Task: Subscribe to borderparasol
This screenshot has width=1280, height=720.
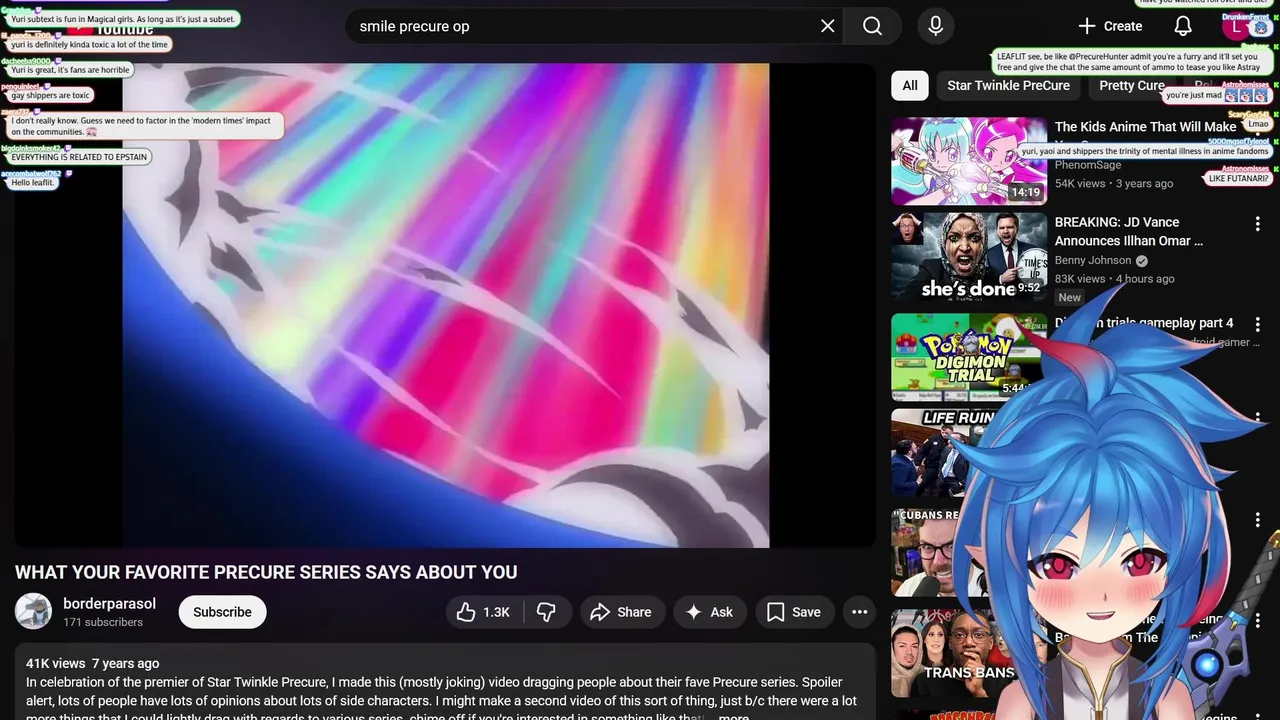Action: pos(222,612)
